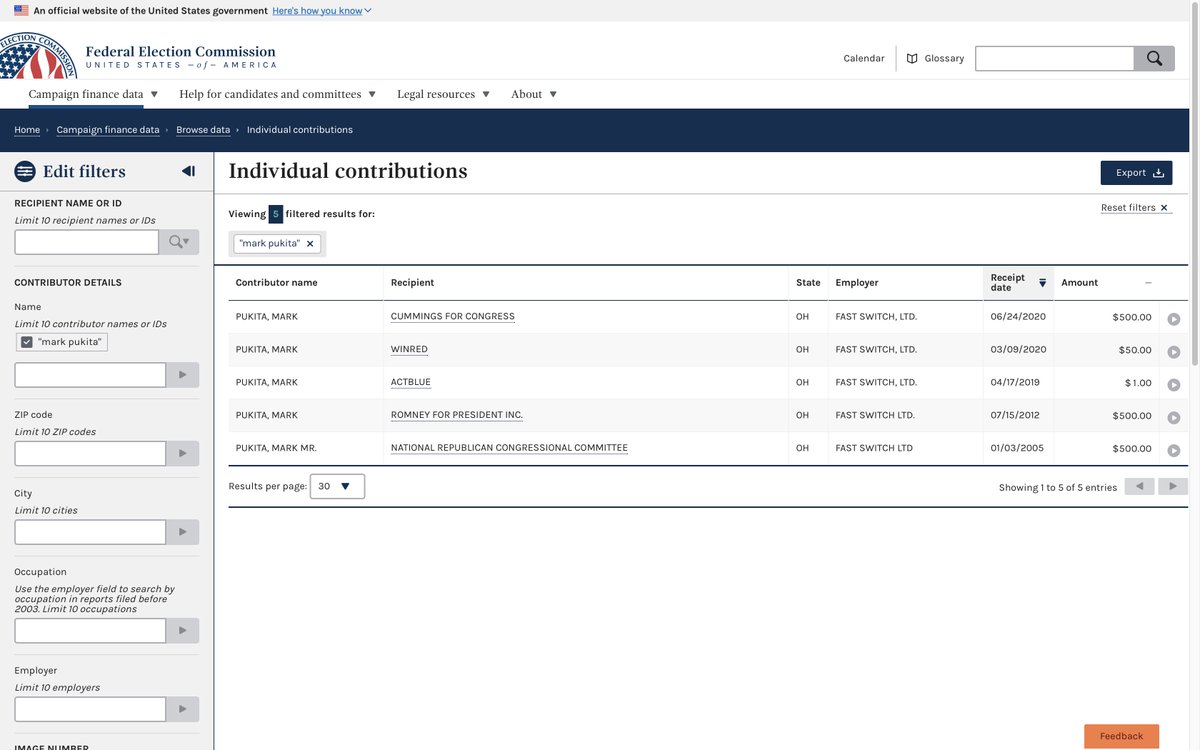Click the site search input field
1200x750 pixels.
point(1054,58)
